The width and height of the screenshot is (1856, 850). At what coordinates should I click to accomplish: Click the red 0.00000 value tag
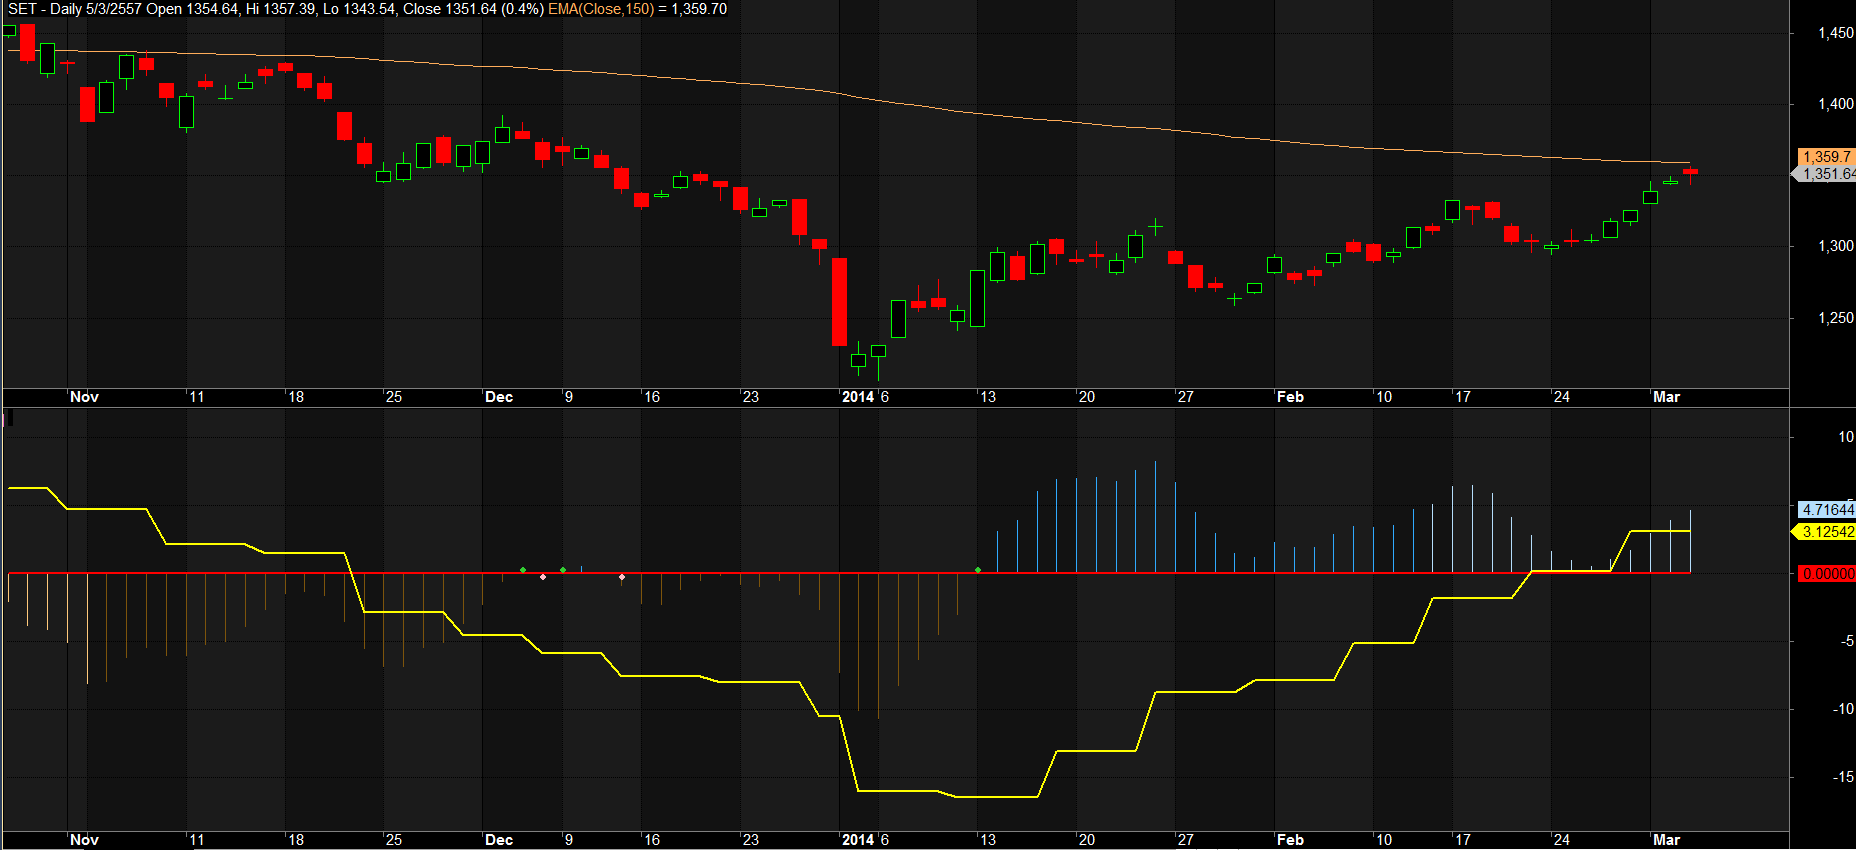tap(1827, 574)
